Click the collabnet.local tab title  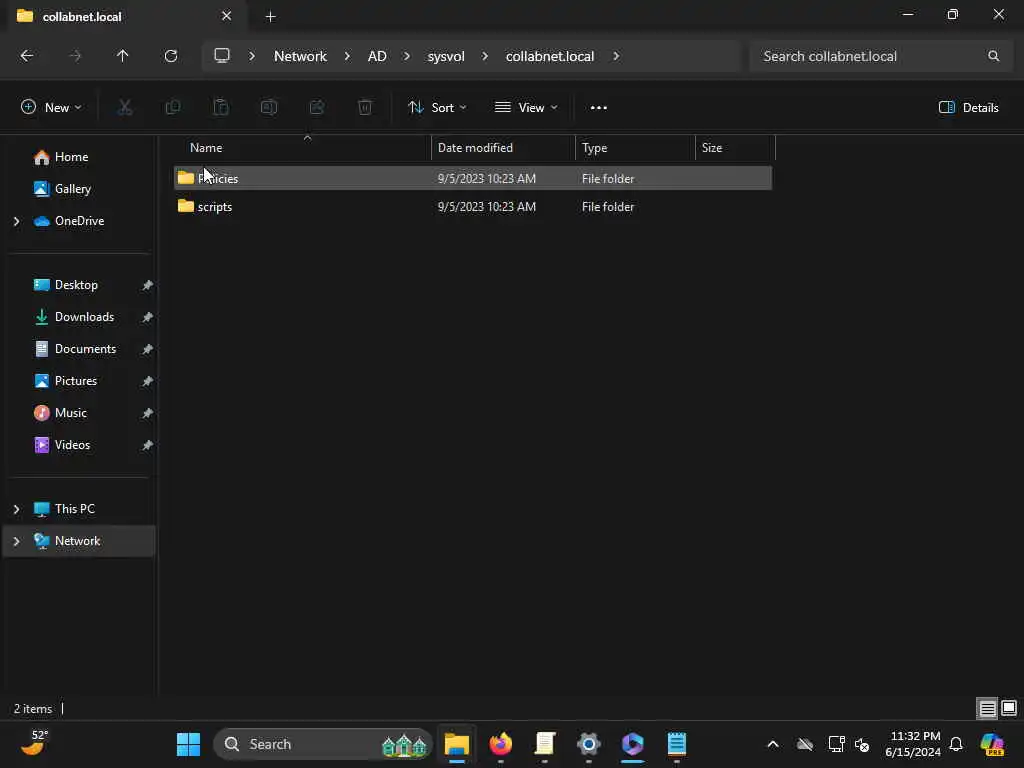[82, 17]
